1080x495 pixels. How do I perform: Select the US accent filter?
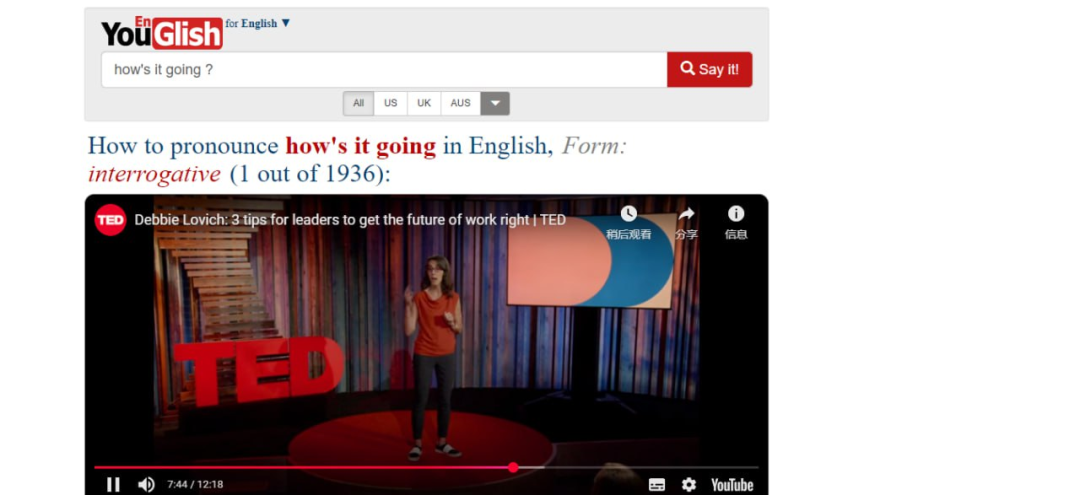(390, 103)
